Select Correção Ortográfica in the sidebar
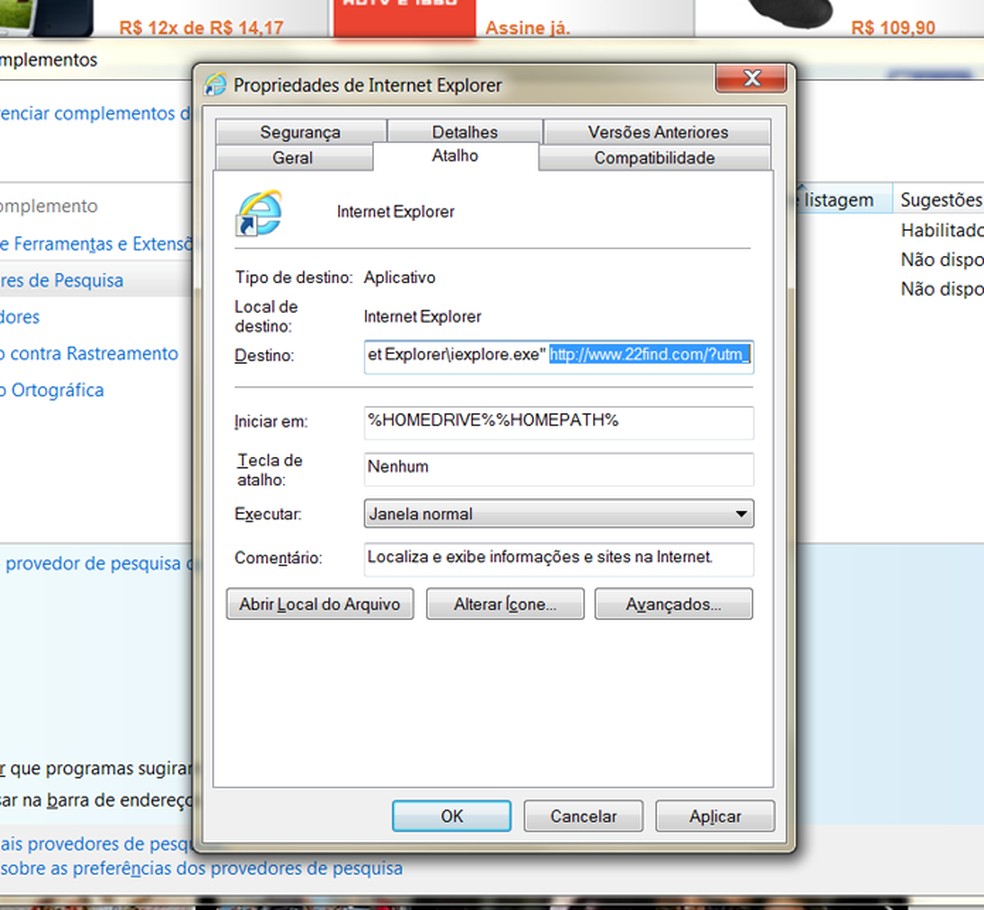The image size is (984, 910). tap(52, 390)
